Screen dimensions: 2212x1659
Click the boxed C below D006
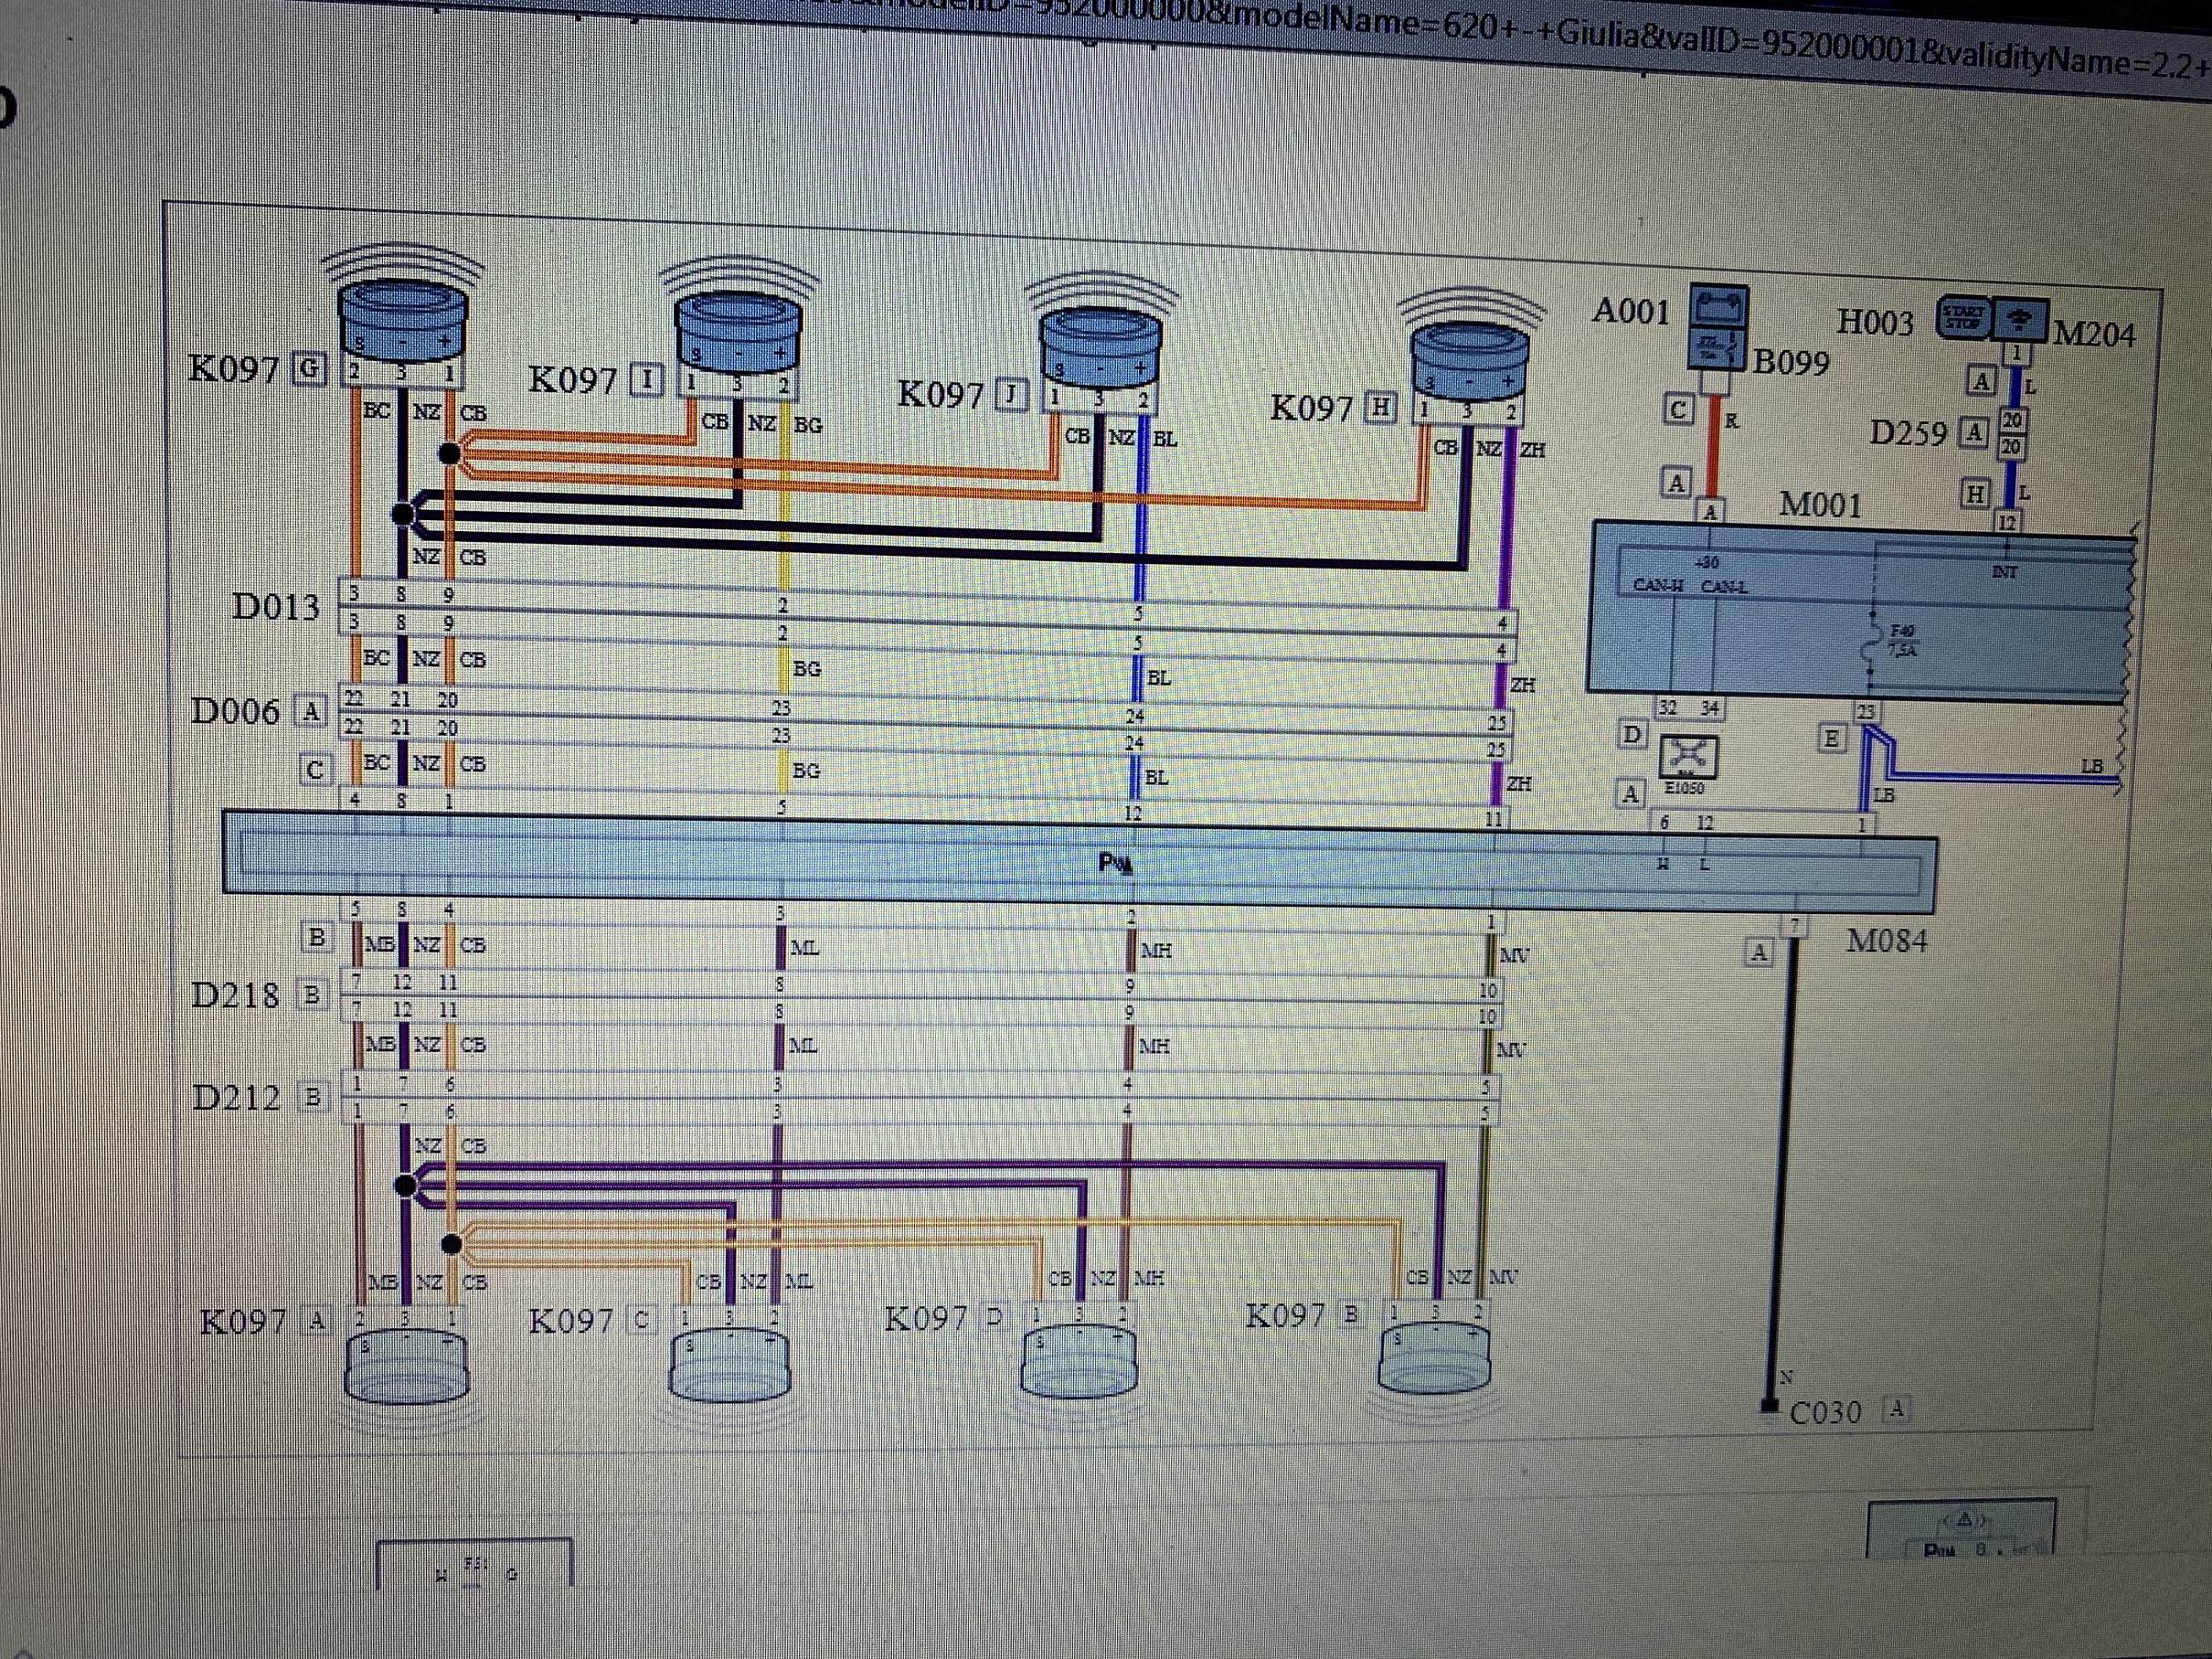(315, 770)
